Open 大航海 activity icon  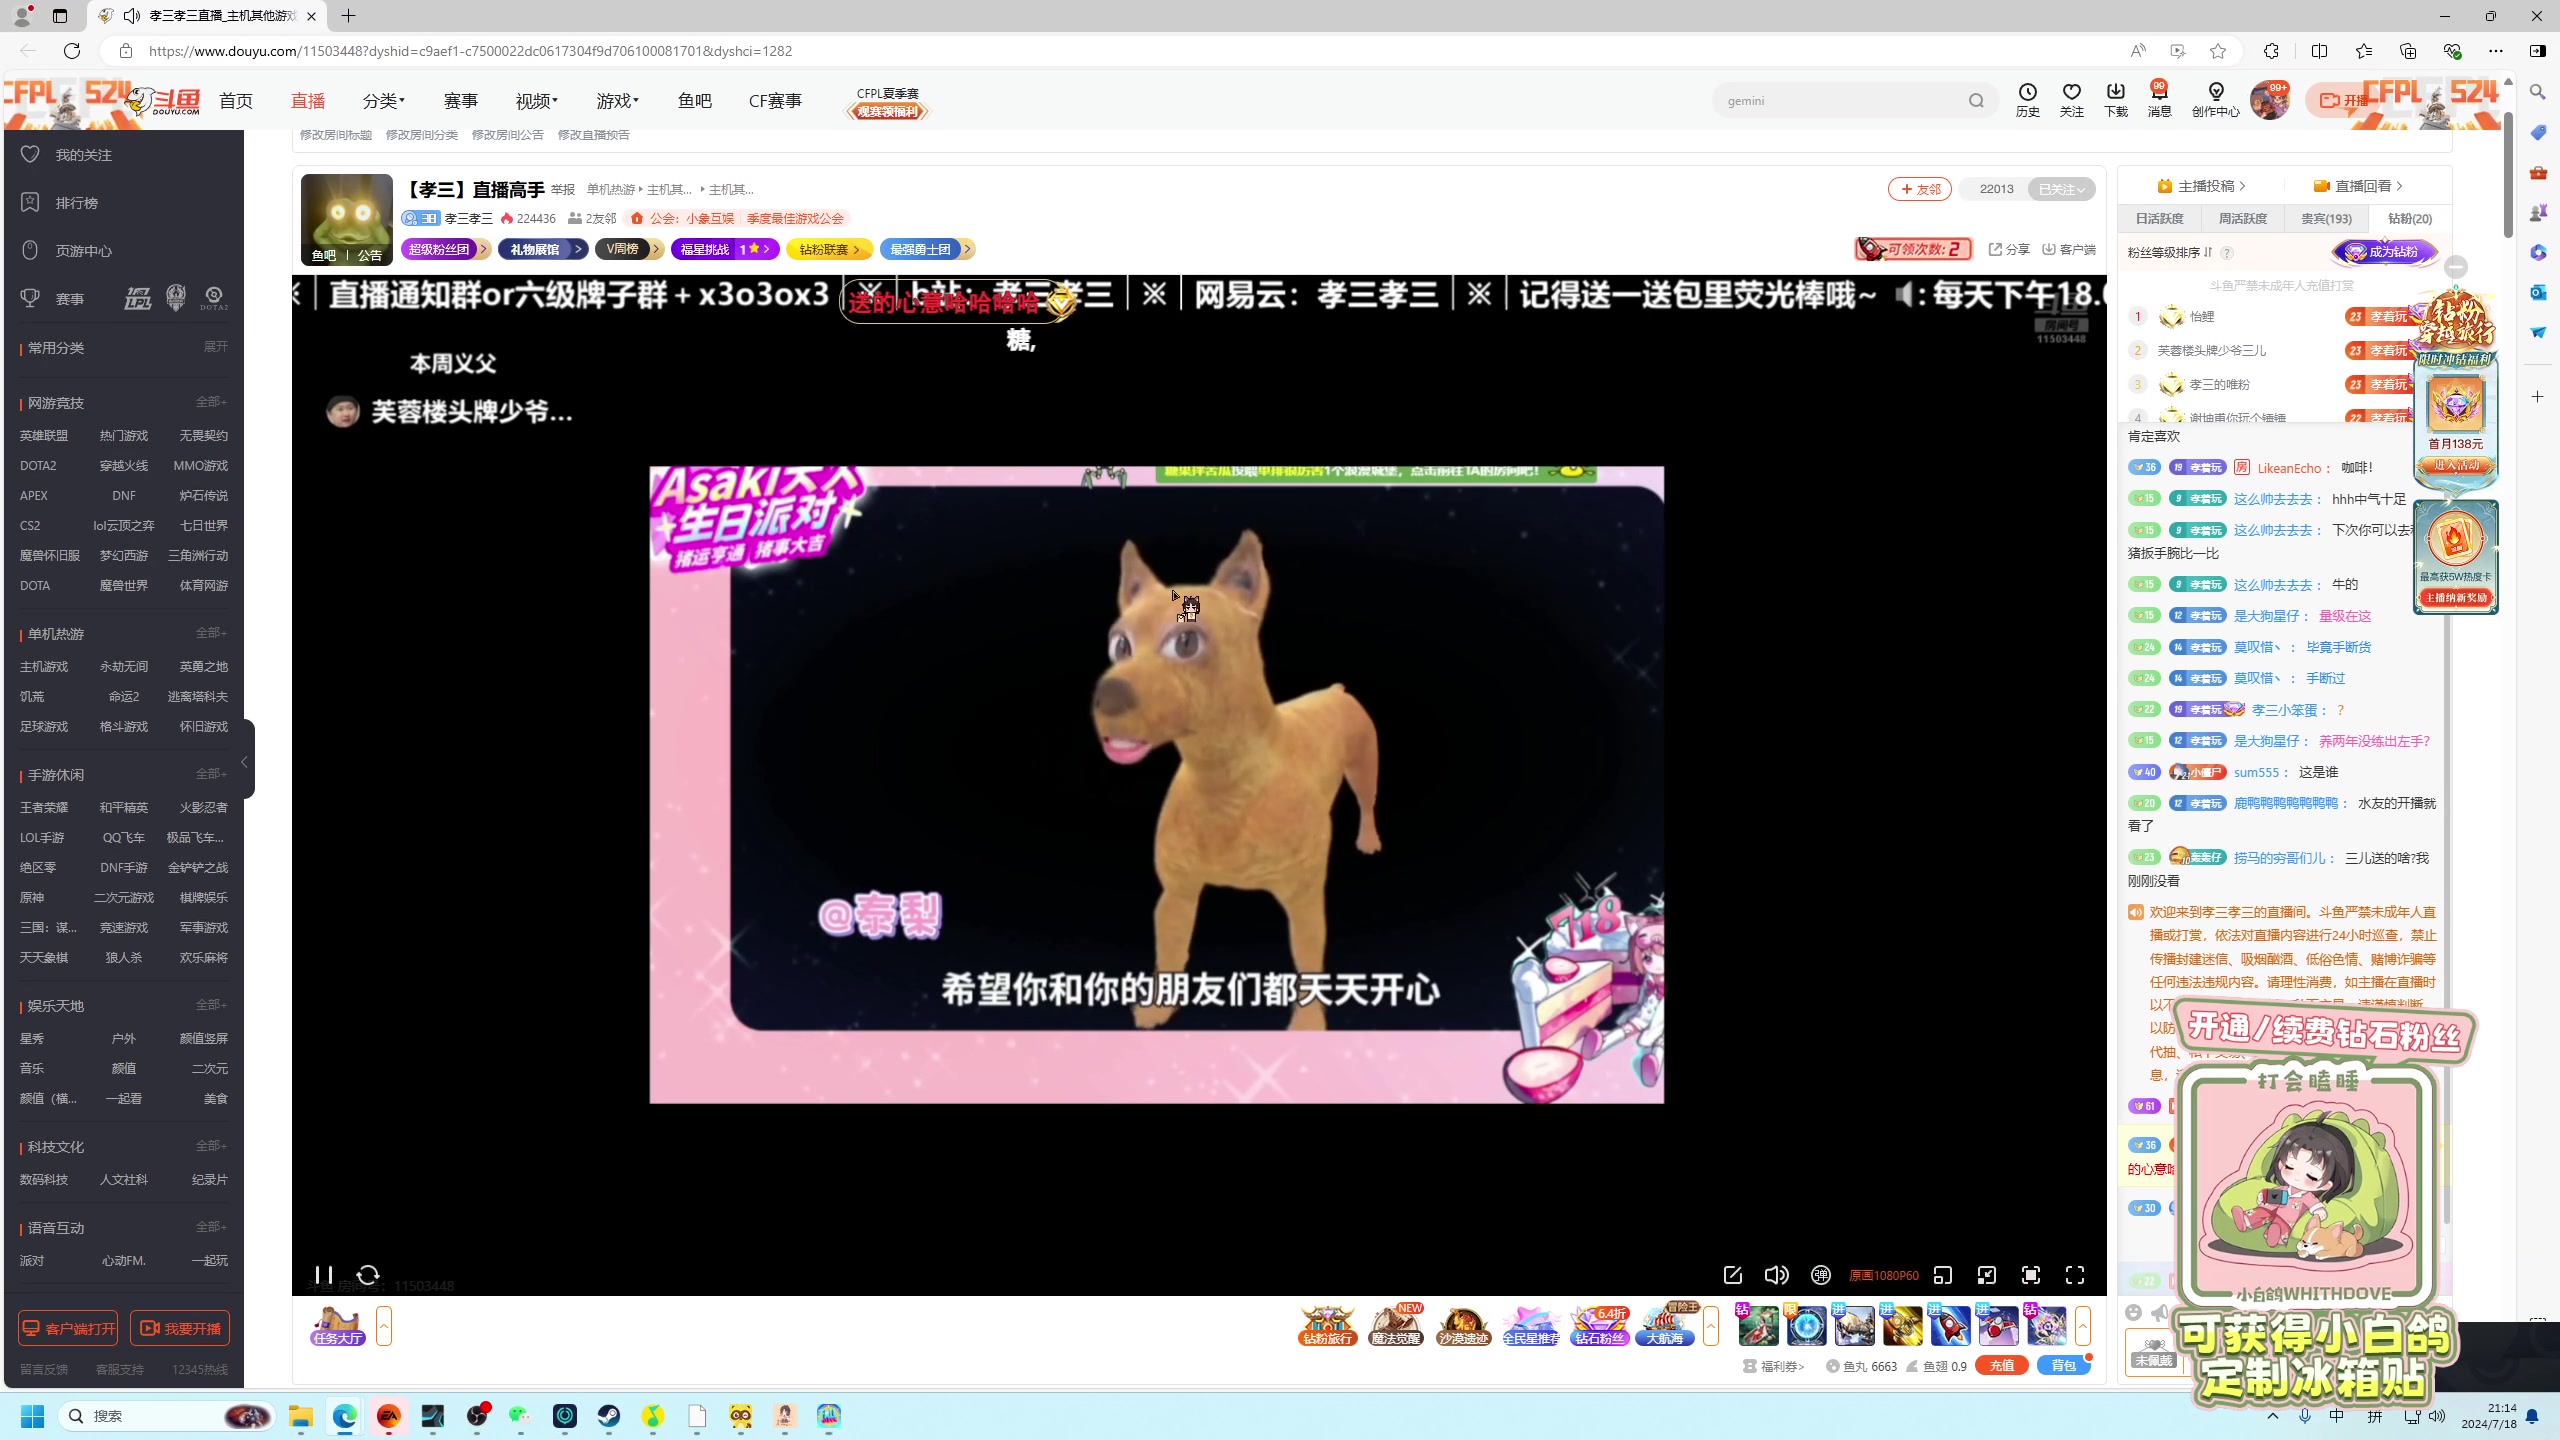1667,1326
